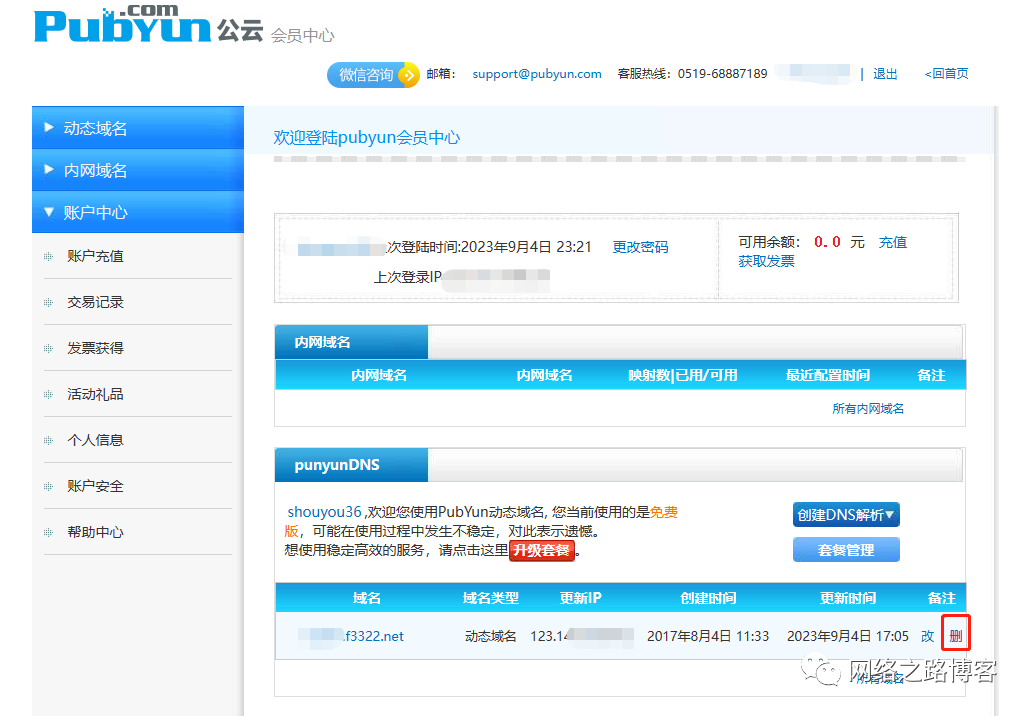Expand the 内网域名 sidebar section
This screenshot has height=716, width=1031.
tap(137, 170)
